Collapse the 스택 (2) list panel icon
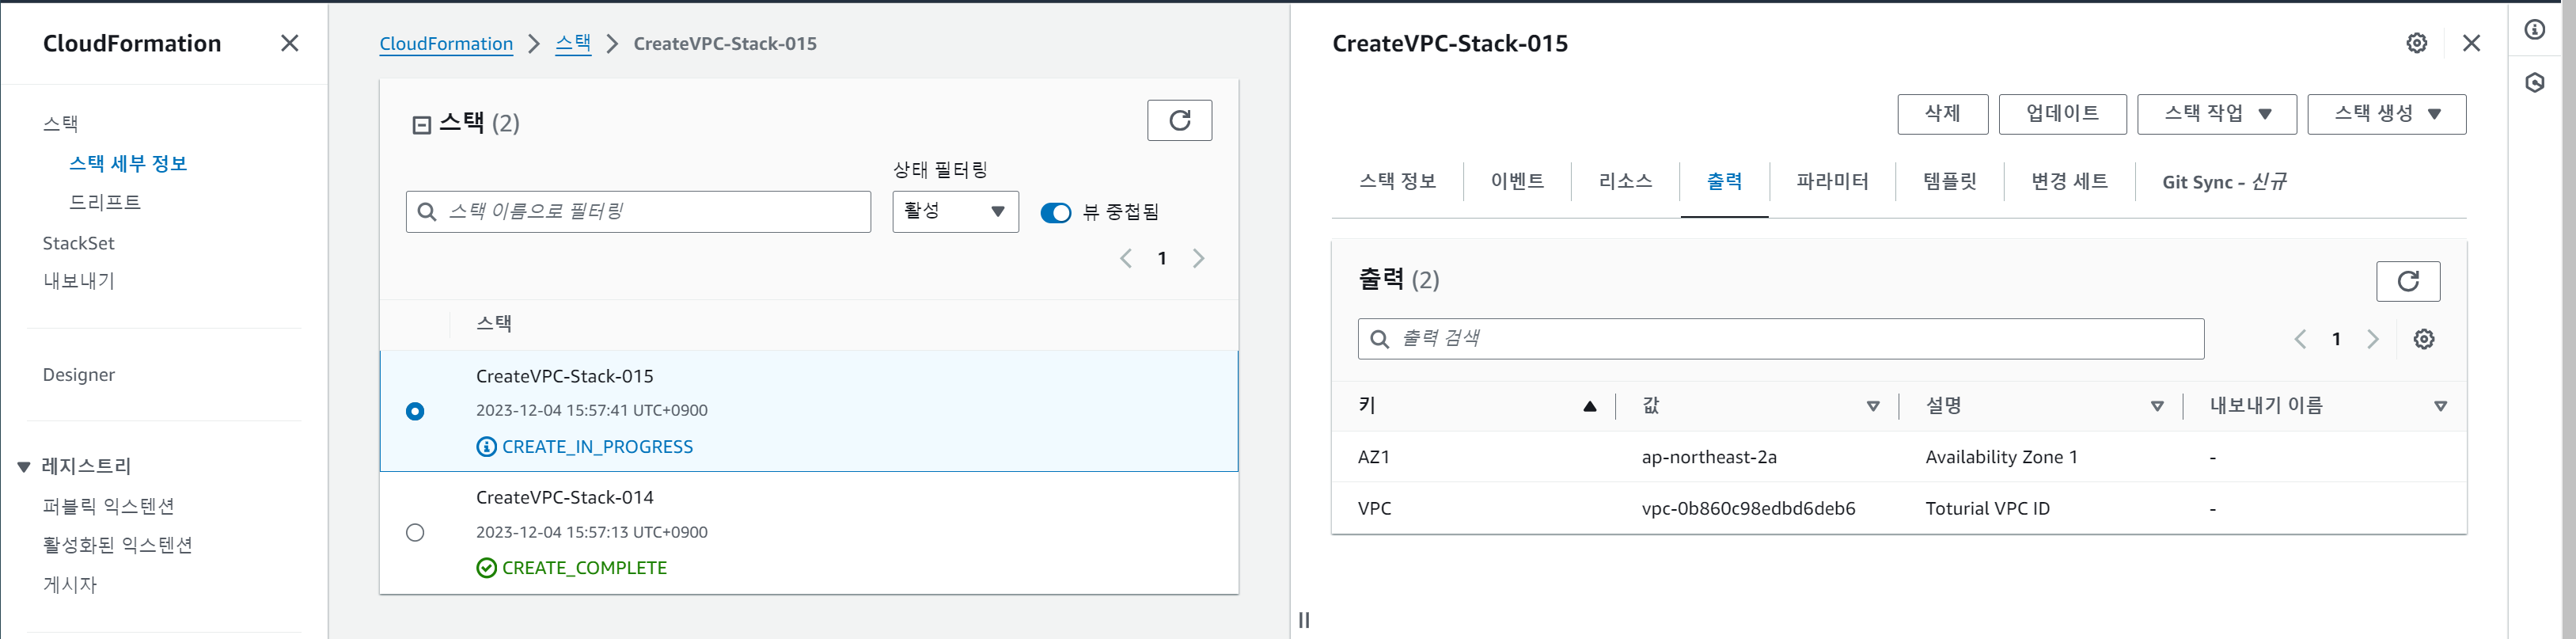 point(422,125)
